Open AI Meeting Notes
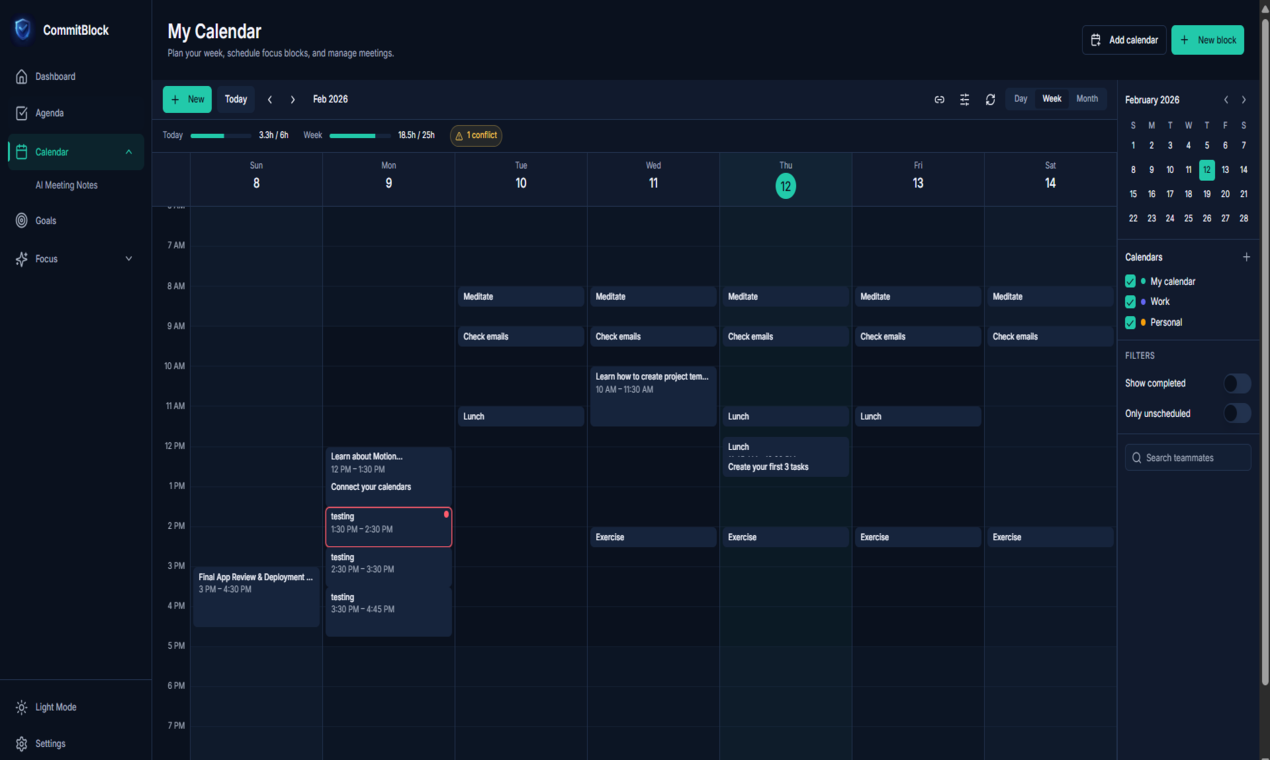This screenshot has height=760, width=1270. click(66, 185)
